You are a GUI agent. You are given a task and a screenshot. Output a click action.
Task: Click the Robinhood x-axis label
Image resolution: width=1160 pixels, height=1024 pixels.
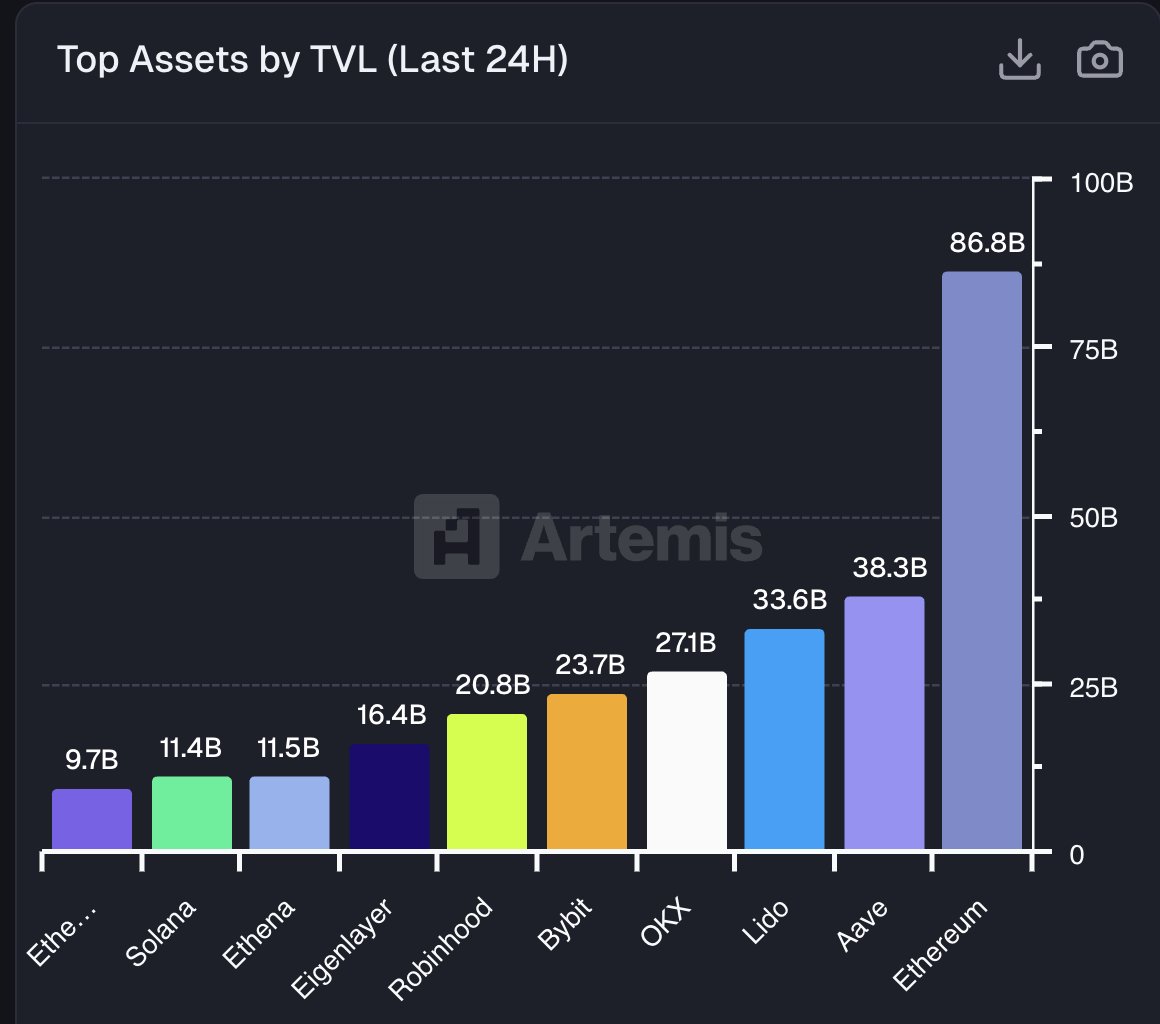(441, 948)
